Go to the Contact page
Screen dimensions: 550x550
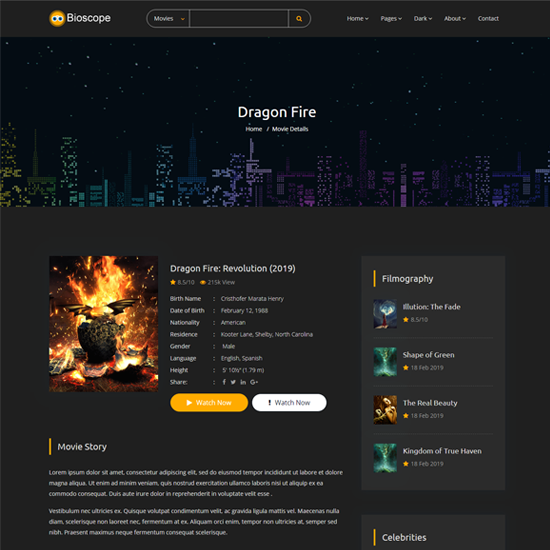488,19
